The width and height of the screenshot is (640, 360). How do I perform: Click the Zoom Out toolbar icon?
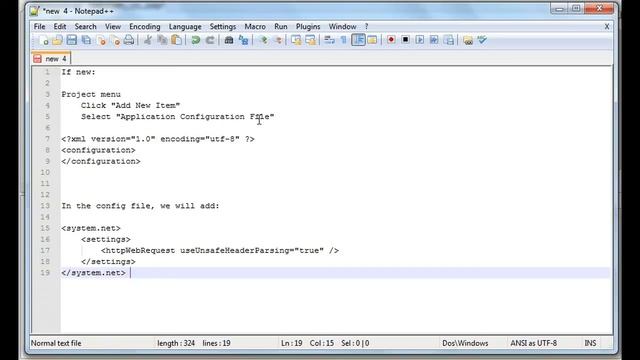coord(278,40)
